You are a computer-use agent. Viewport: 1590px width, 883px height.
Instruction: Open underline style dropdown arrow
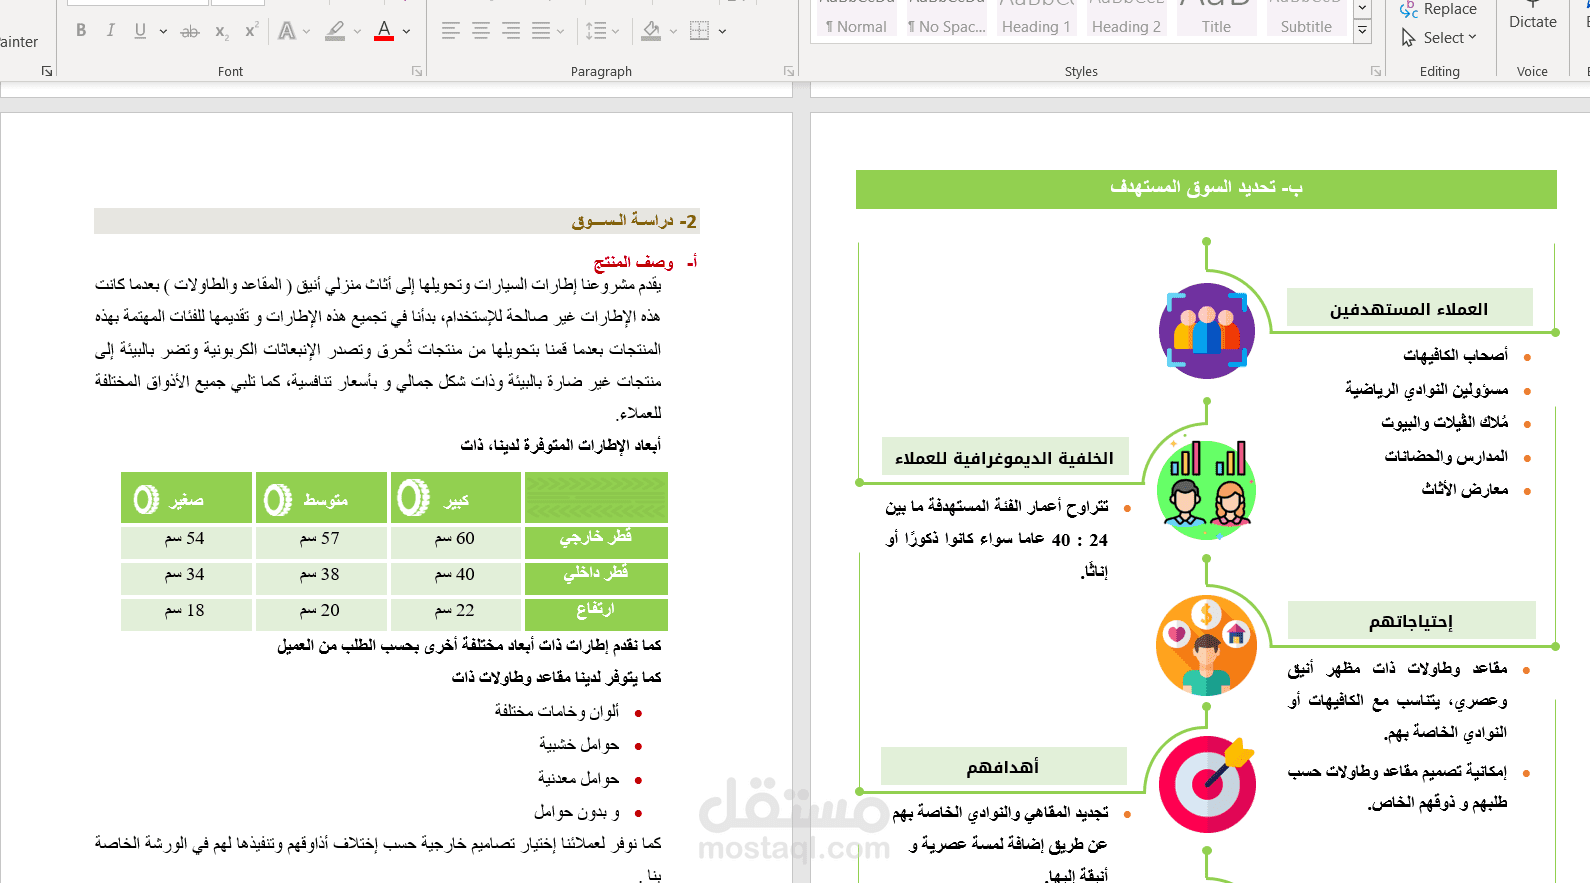coord(163,31)
